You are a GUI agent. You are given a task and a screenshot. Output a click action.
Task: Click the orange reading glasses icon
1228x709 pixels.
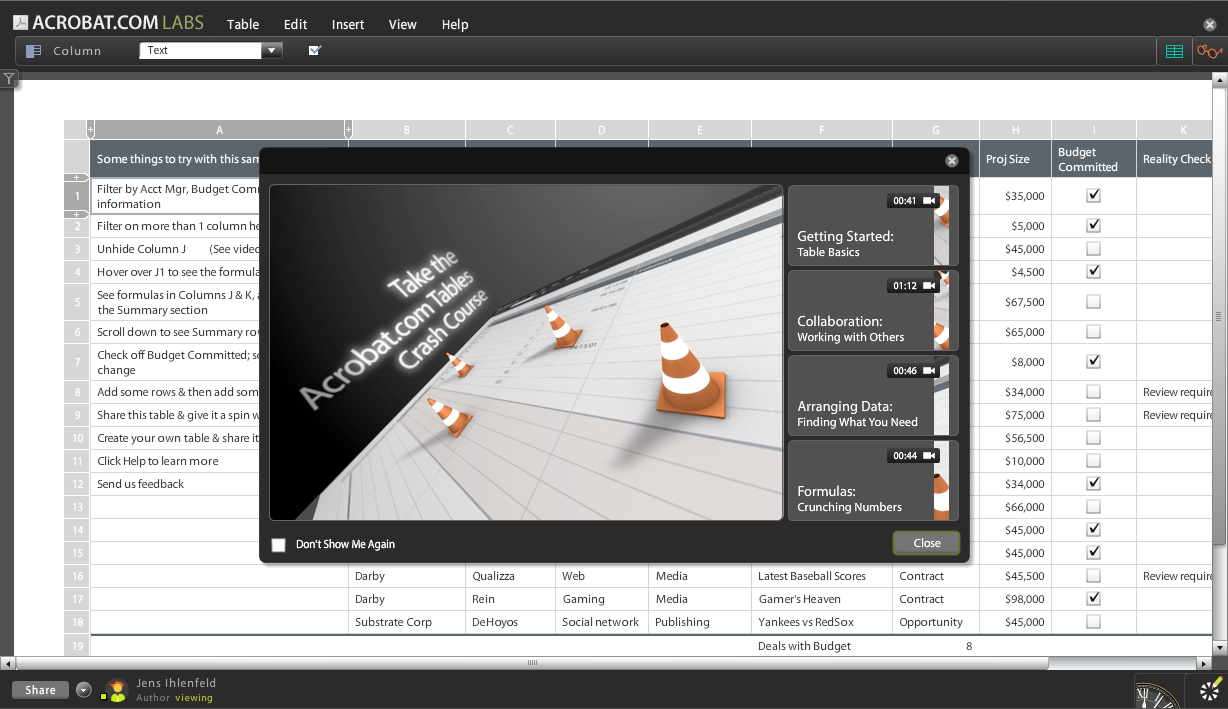pyautogui.click(x=1209, y=50)
